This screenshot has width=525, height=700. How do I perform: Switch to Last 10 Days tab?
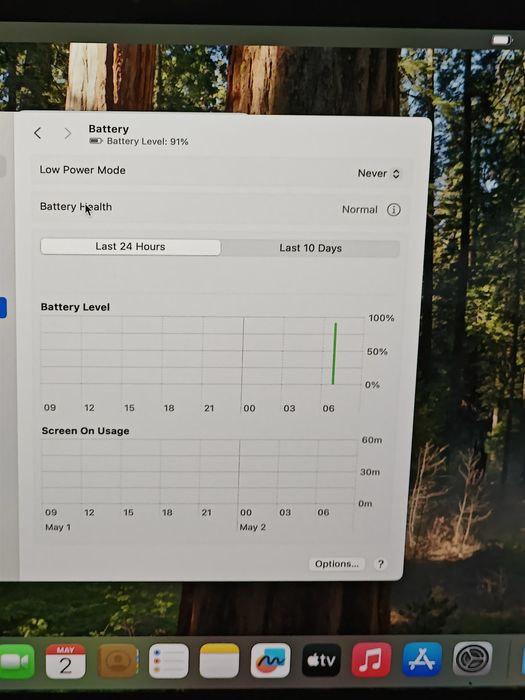click(310, 248)
